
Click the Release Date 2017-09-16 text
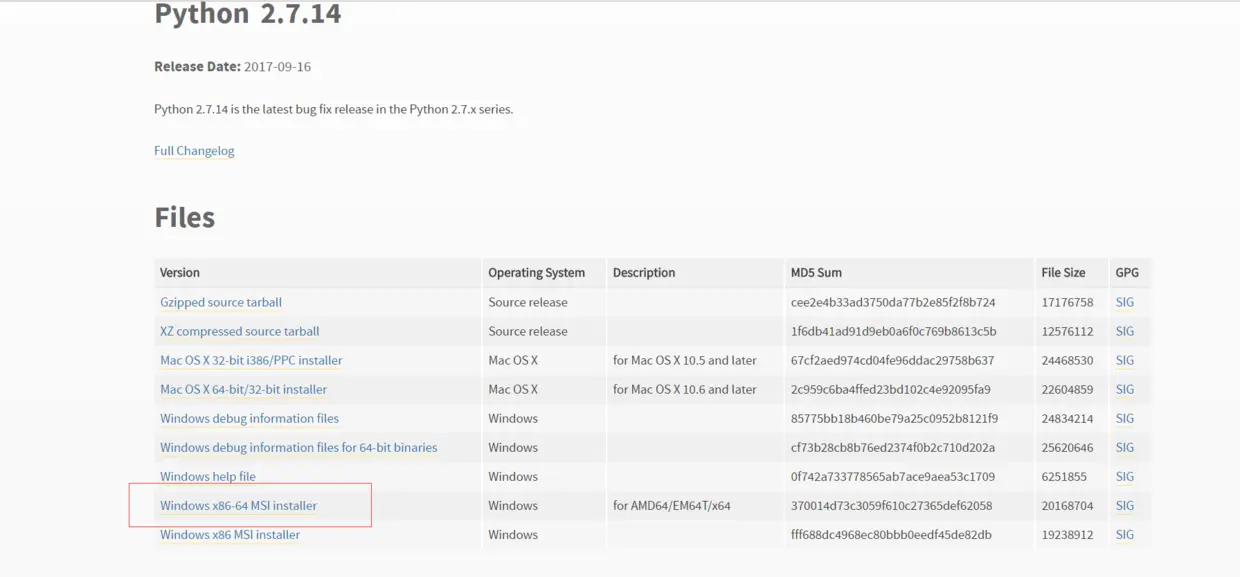click(232, 67)
